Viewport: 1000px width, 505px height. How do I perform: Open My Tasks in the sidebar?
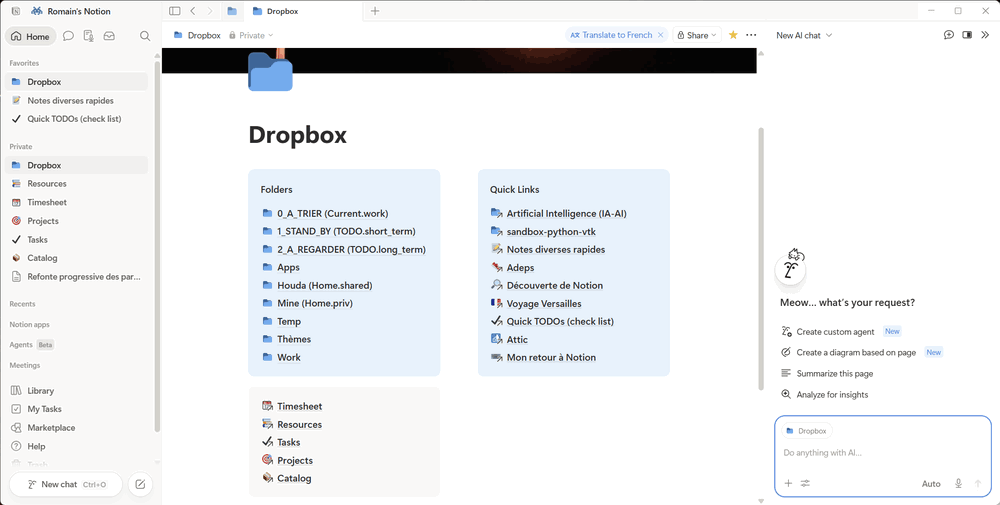77,409
